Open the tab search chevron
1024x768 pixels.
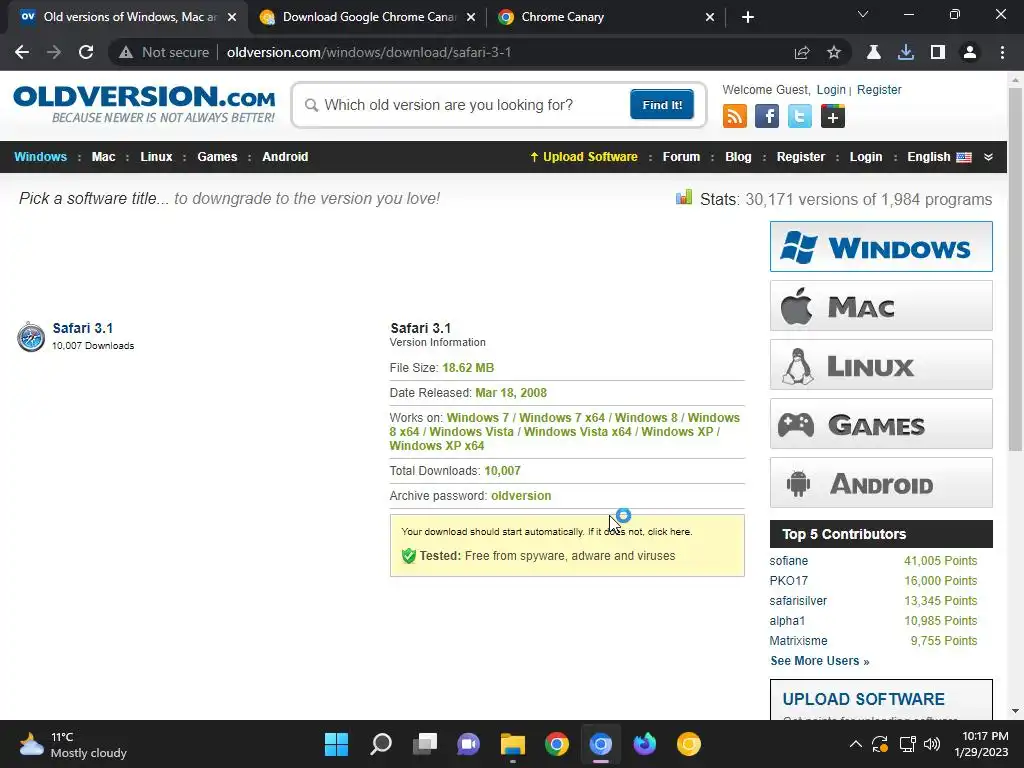tap(863, 14)
